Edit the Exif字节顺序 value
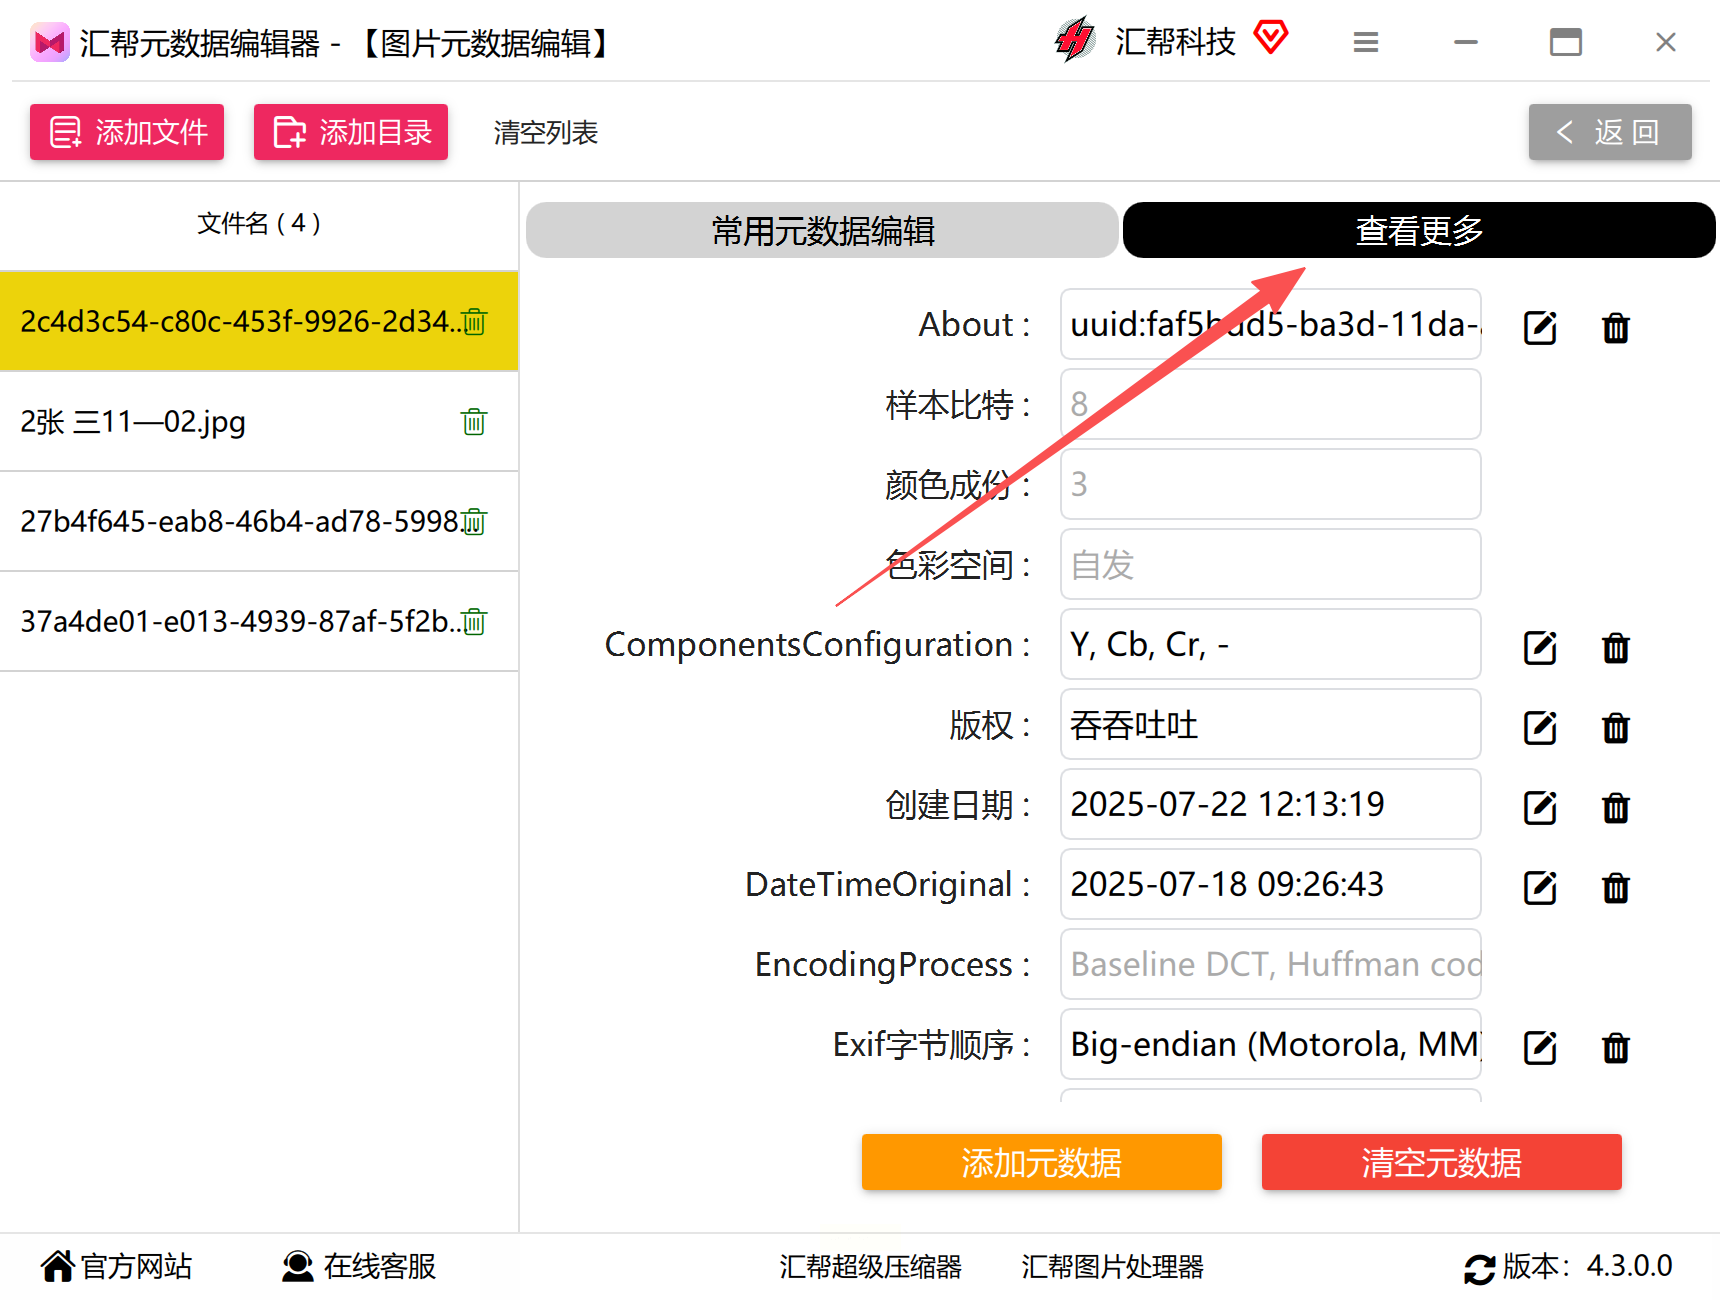 point(1540,1048)
